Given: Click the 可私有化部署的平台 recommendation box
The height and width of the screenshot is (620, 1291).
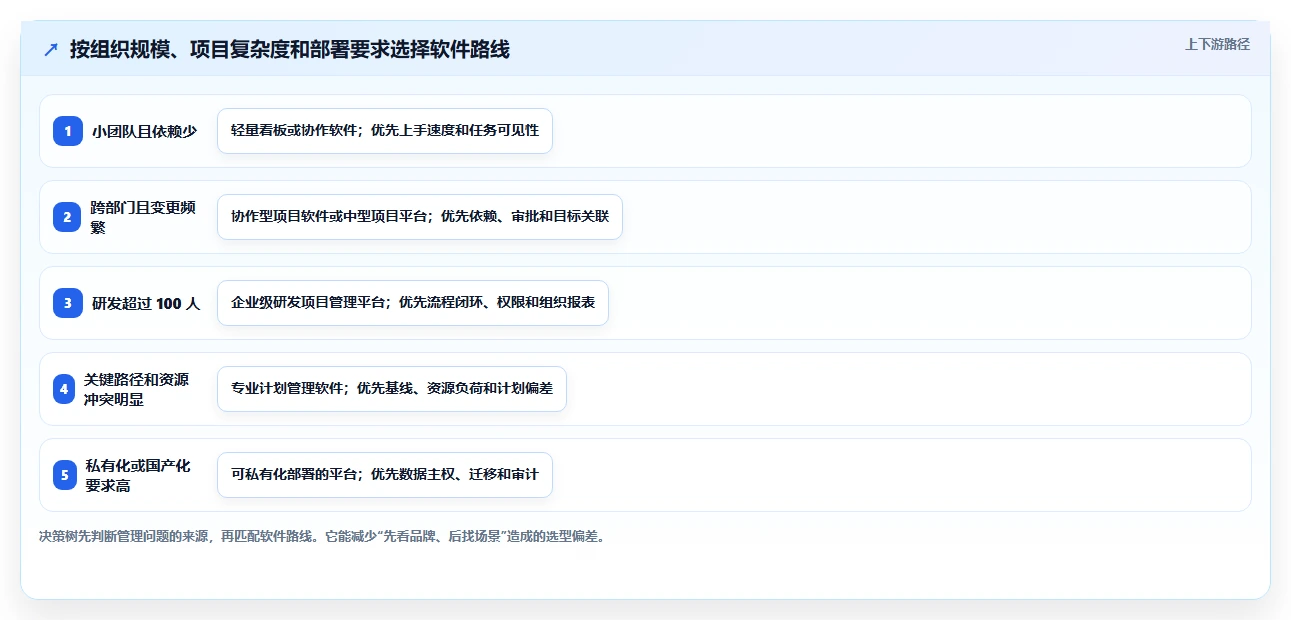Looking at the screenshot, I should (x=385, y=475).
